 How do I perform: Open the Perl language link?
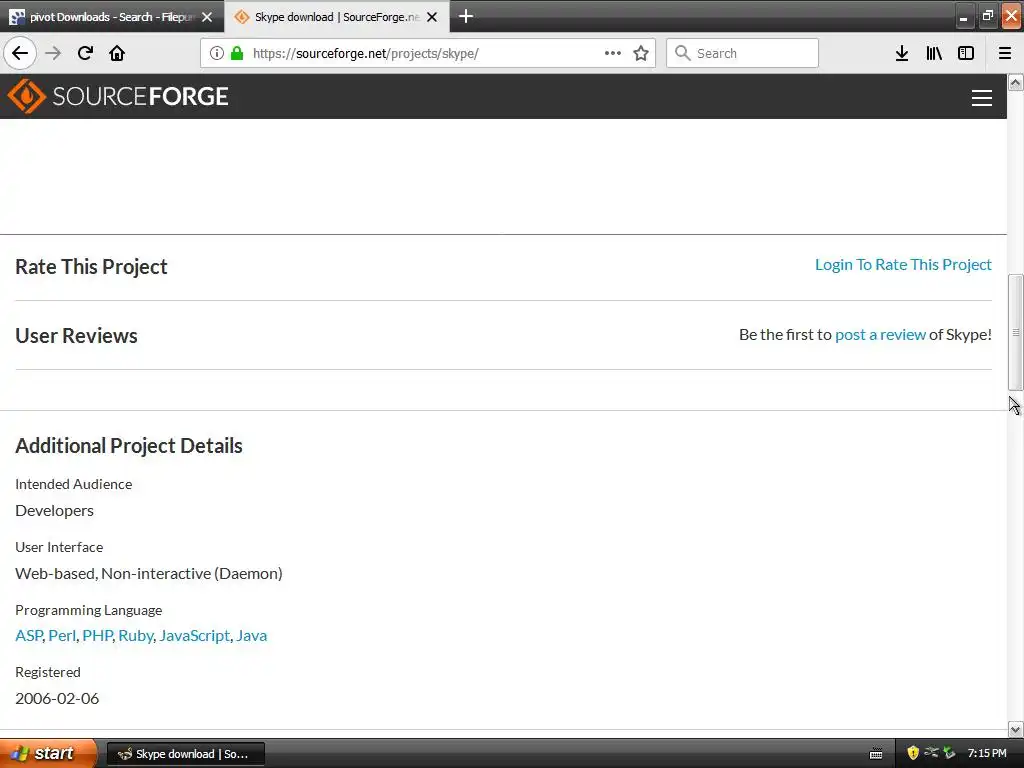(62, 635)
